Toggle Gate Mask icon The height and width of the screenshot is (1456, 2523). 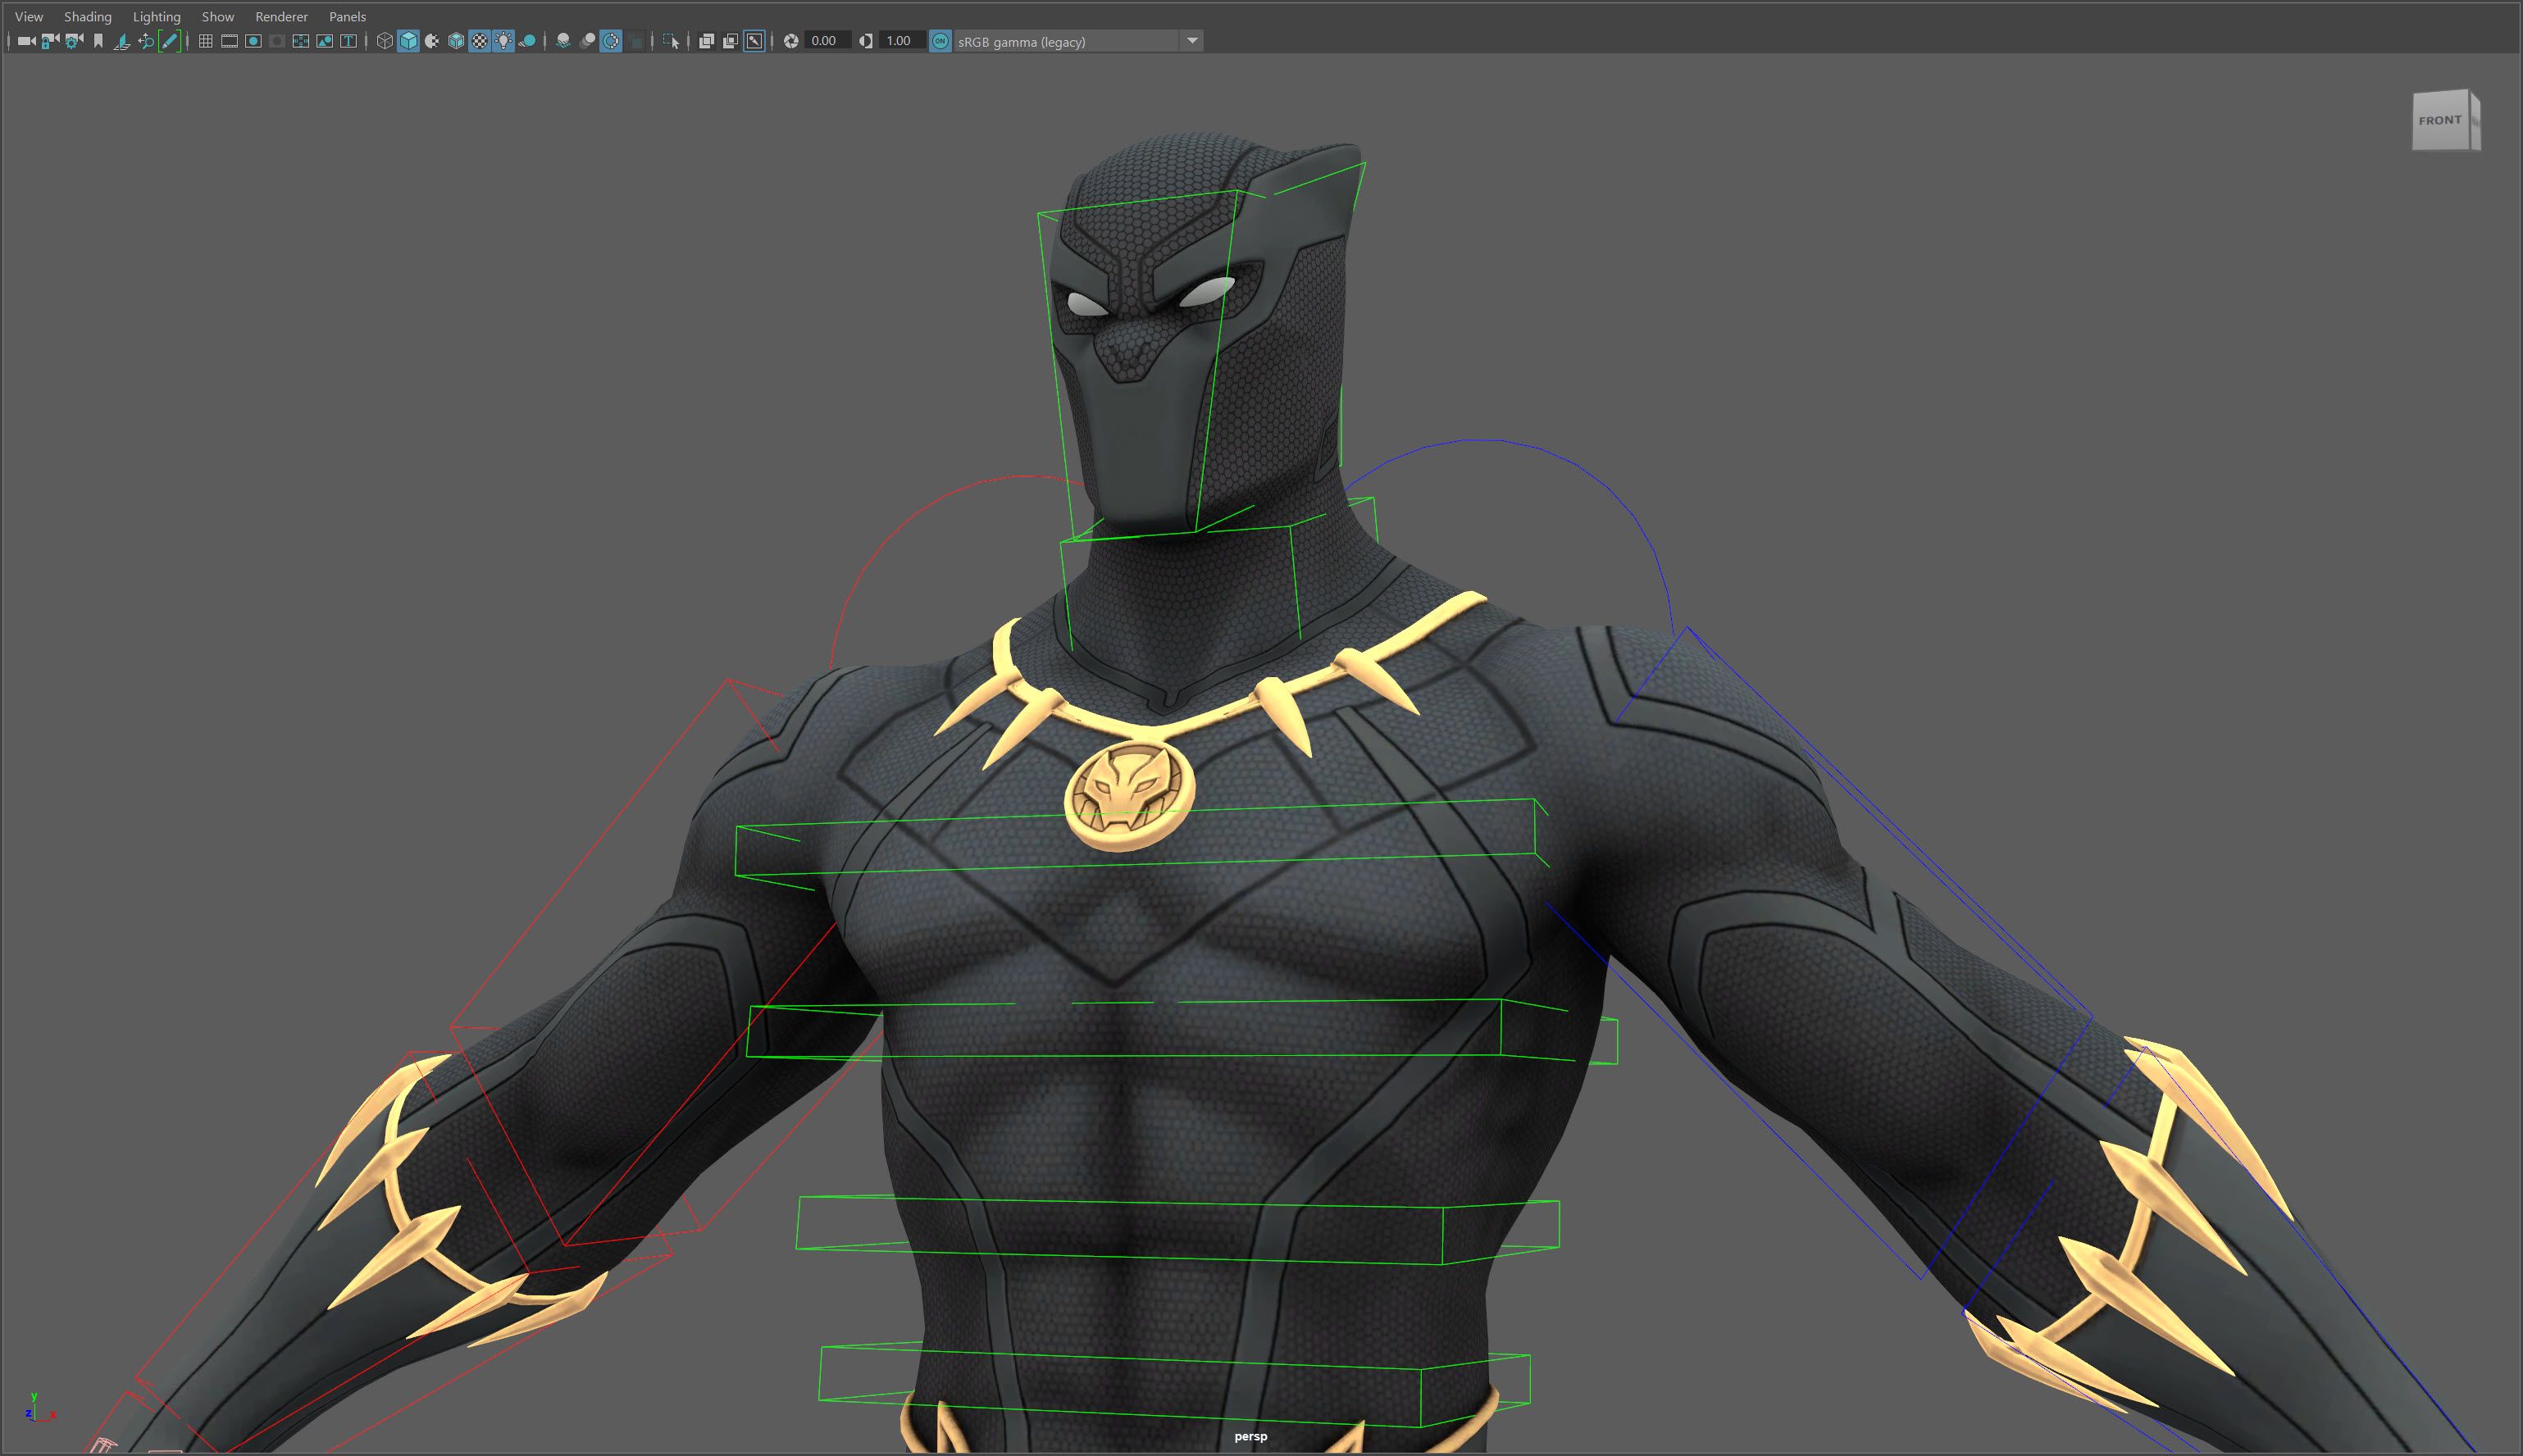[277, 41]
